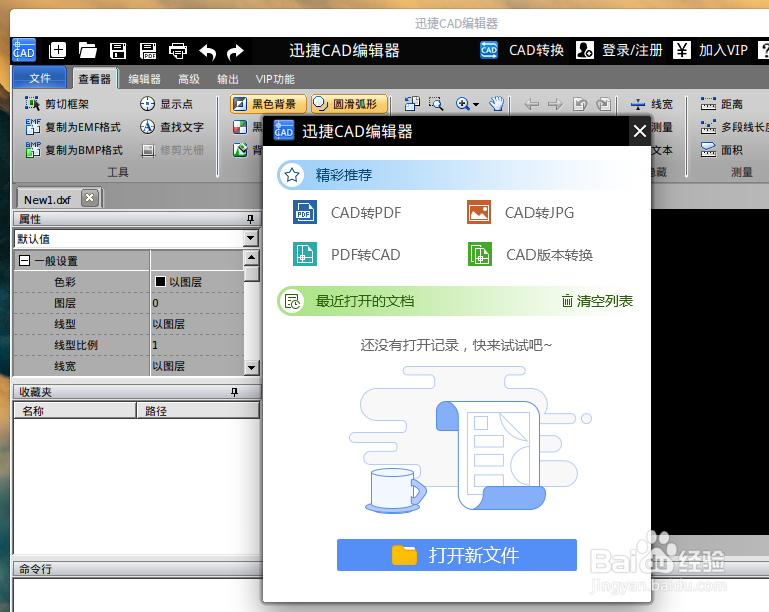Click the properties scrollbar down arrow
Viewport: 769px width, 612px height.
251,368
